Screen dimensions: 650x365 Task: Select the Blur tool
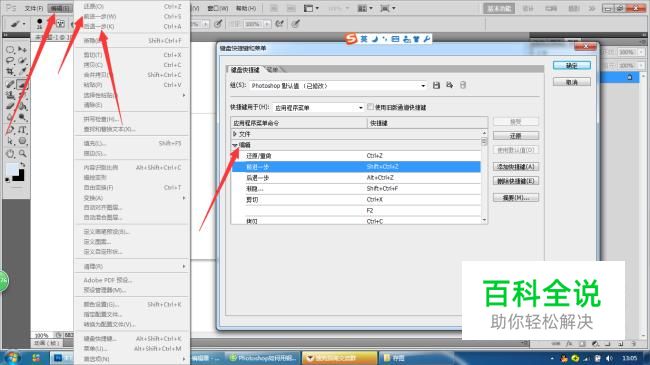tap(10, 118)
